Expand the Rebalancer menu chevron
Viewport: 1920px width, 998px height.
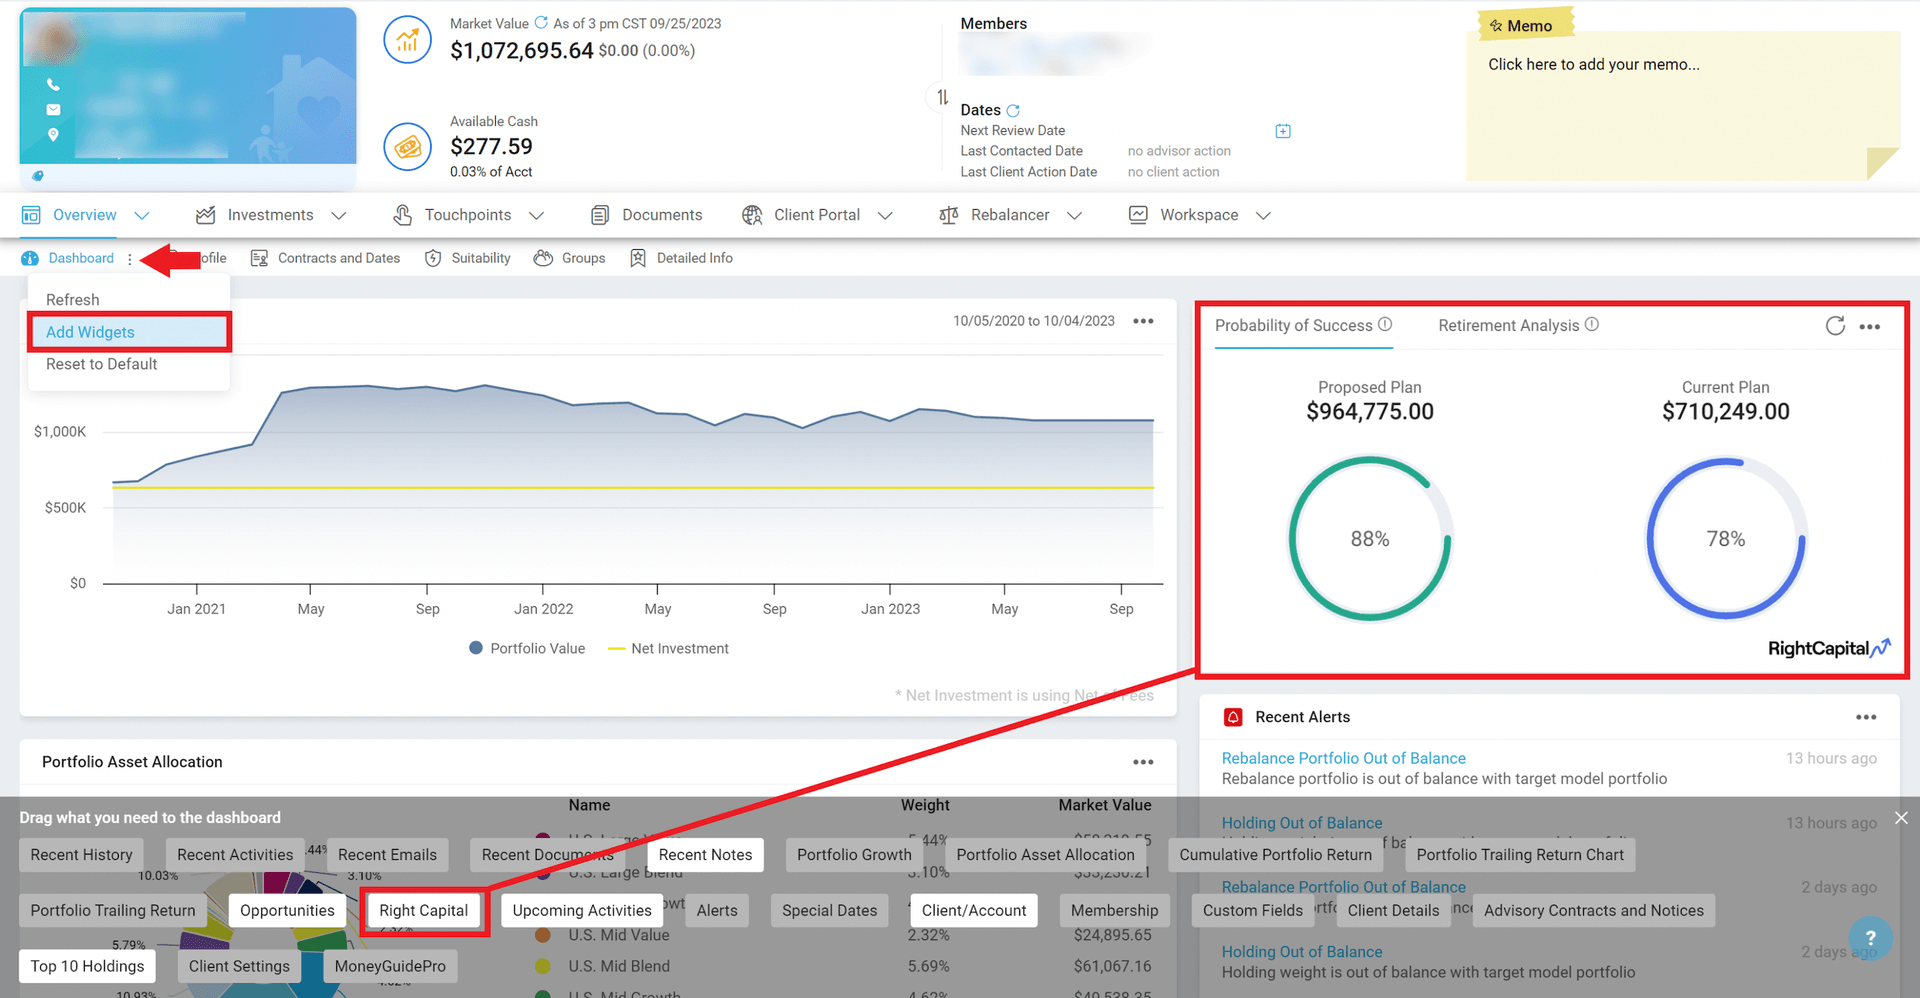(1075, 216)
